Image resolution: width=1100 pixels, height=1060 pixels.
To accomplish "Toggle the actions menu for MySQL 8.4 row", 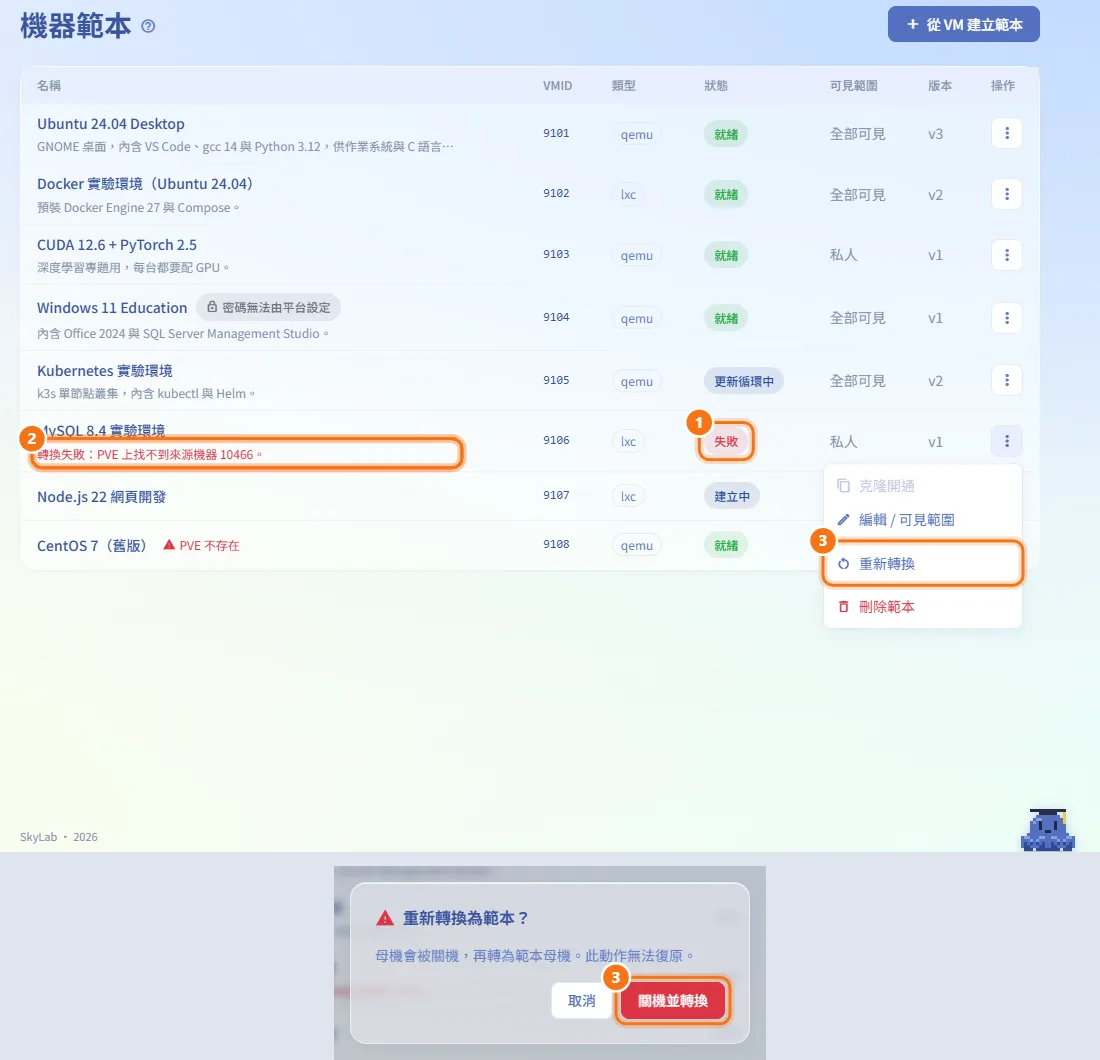I will [x=1007, y=441].
